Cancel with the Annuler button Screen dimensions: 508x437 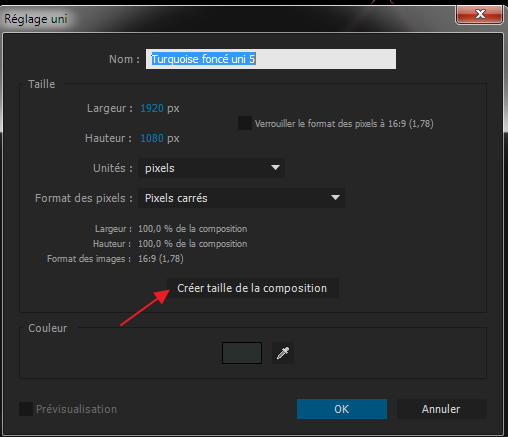[x=441, y=409]
